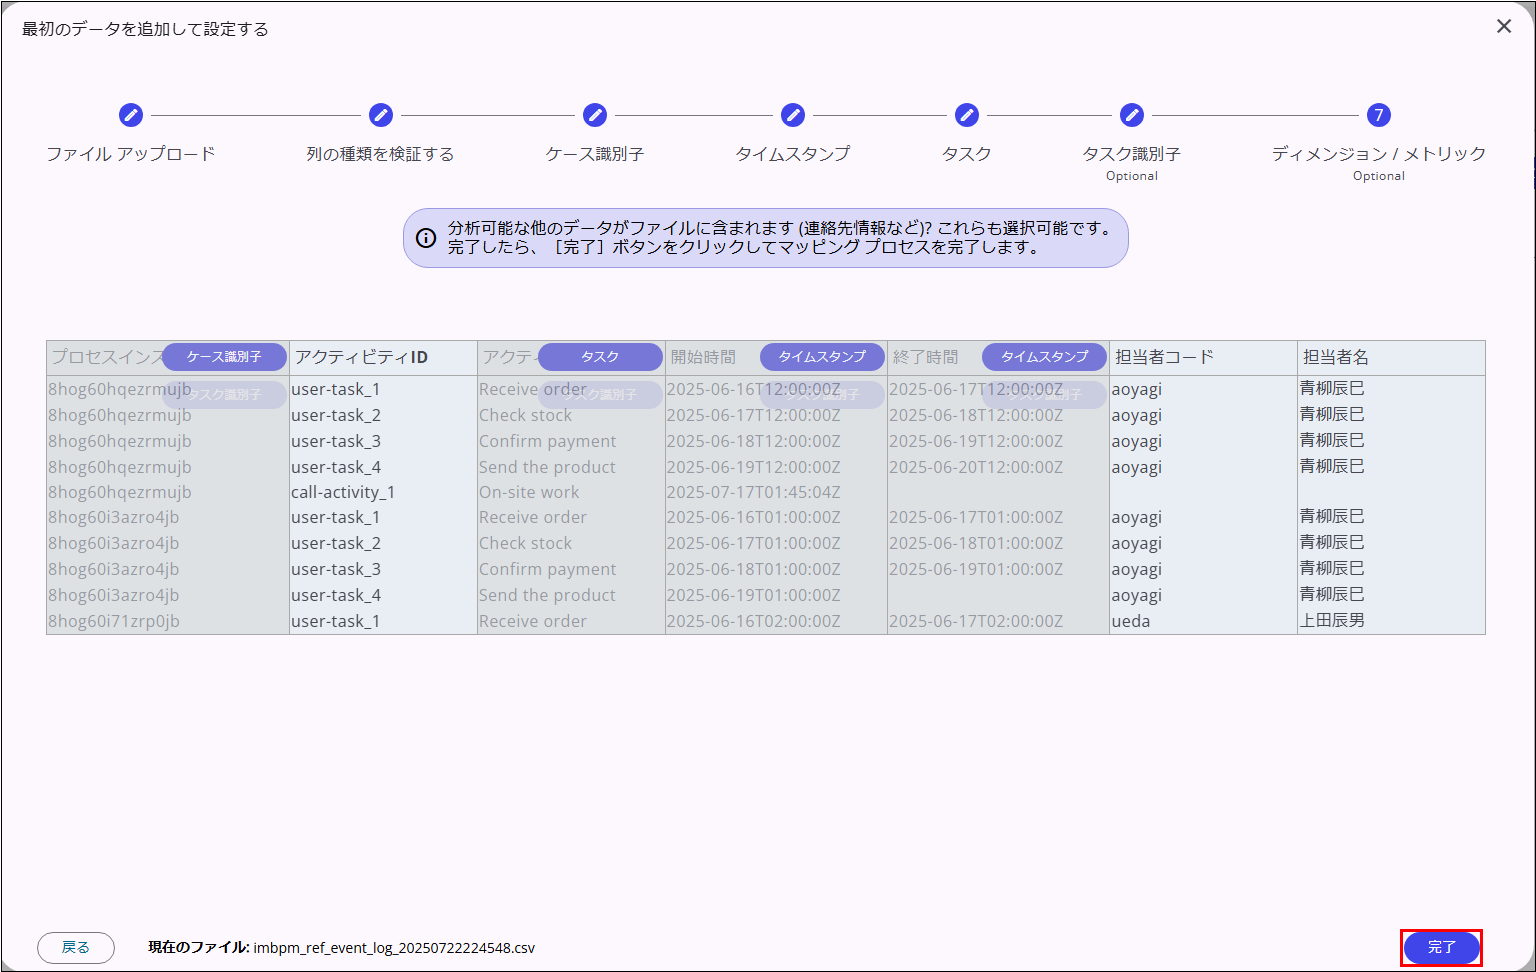The height and width of the screenshot is (972, 1536).
Task: Click the ueda cell in 担当者コード column
Action: [x=1131, y=621]
